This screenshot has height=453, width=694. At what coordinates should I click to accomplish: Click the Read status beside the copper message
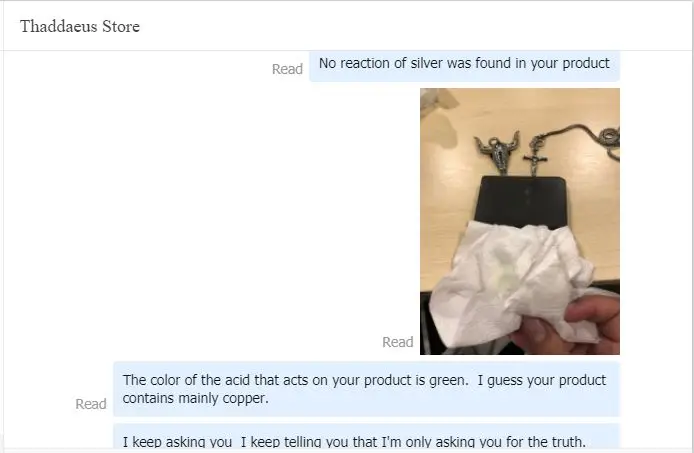[x=91, y=404]
